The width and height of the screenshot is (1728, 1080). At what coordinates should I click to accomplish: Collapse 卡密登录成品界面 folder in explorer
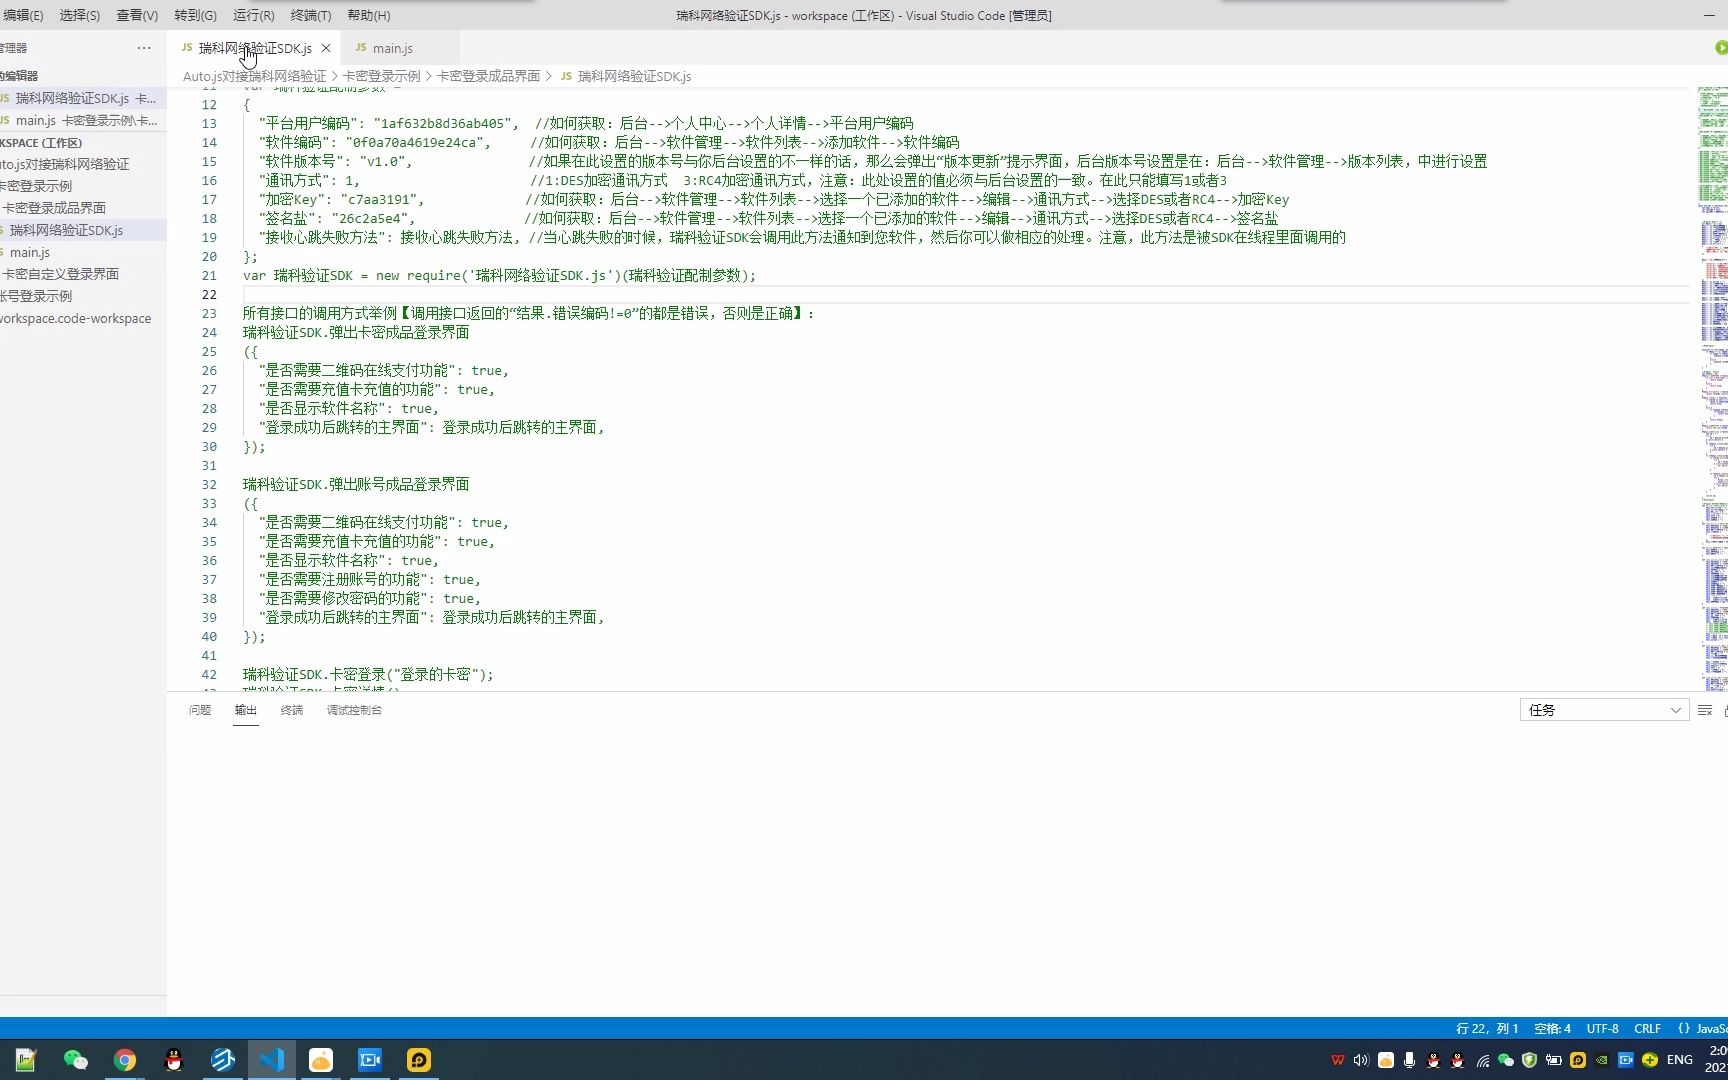click(83, 208)
